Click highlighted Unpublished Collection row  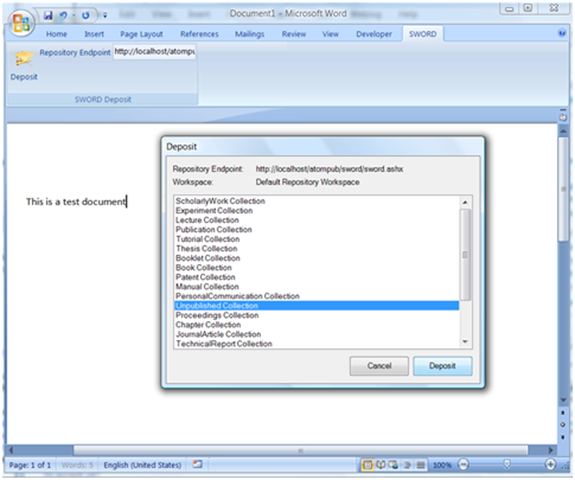[x=317, y=306]
